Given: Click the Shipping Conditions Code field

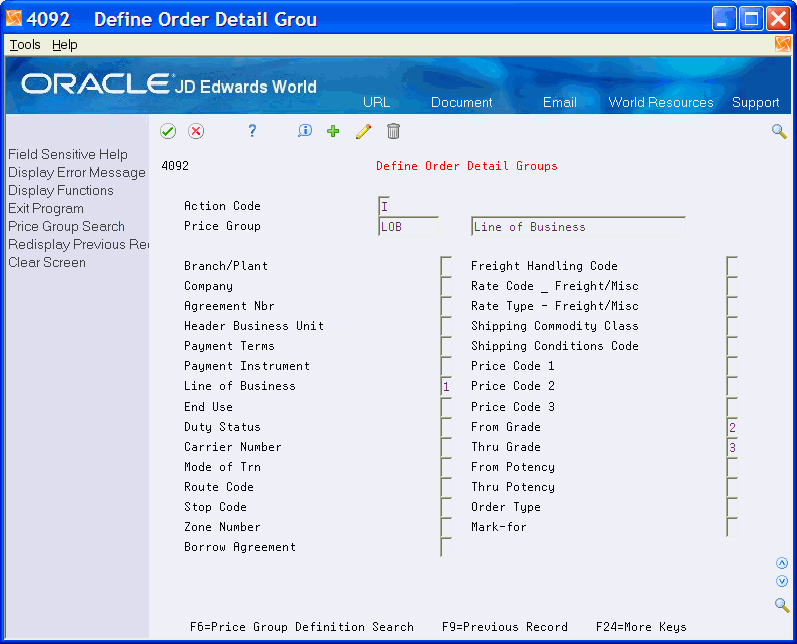Looking at the screenshot, I should click(732, 346).
